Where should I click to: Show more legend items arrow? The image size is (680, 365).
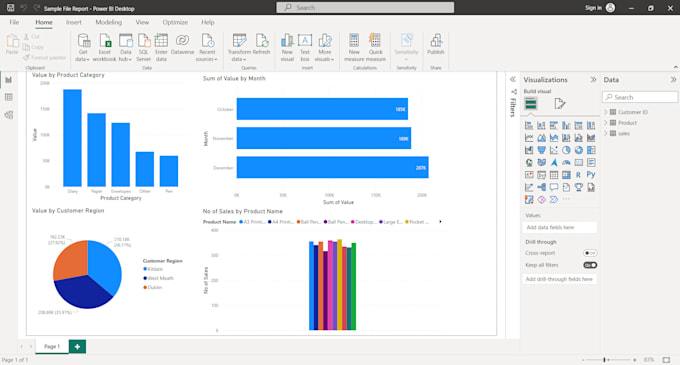click(440, 222)
